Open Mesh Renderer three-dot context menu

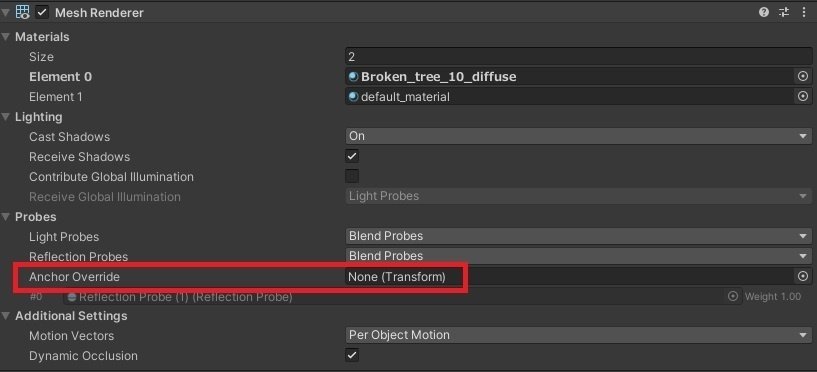click(804, 12)
